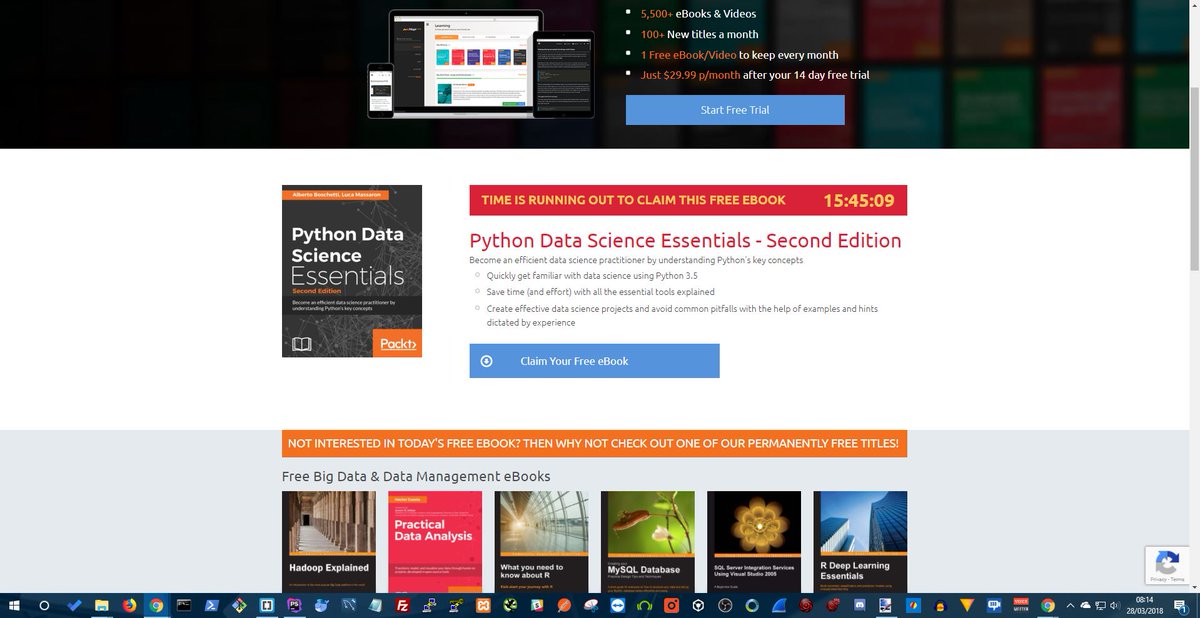The image size is (1200, 618).
Task: Open the Voicemeeter icon in taskbar
Action: click(x=1021, y=606)
